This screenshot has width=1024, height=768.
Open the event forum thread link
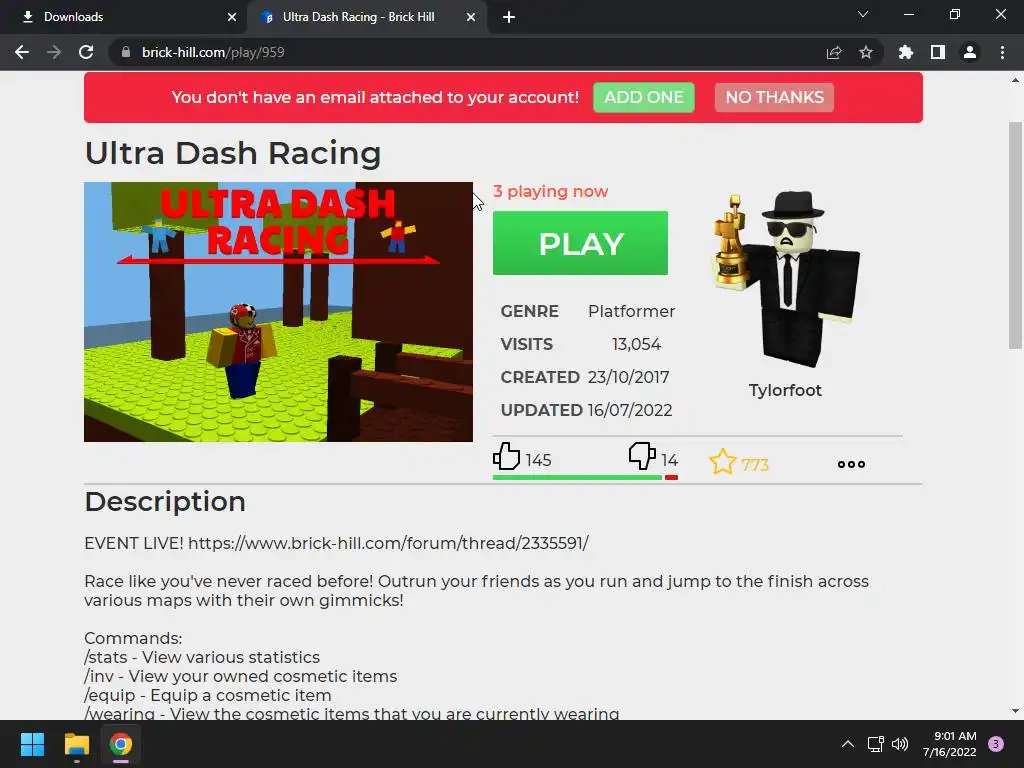pyautogui.click(x=389, y=543)
